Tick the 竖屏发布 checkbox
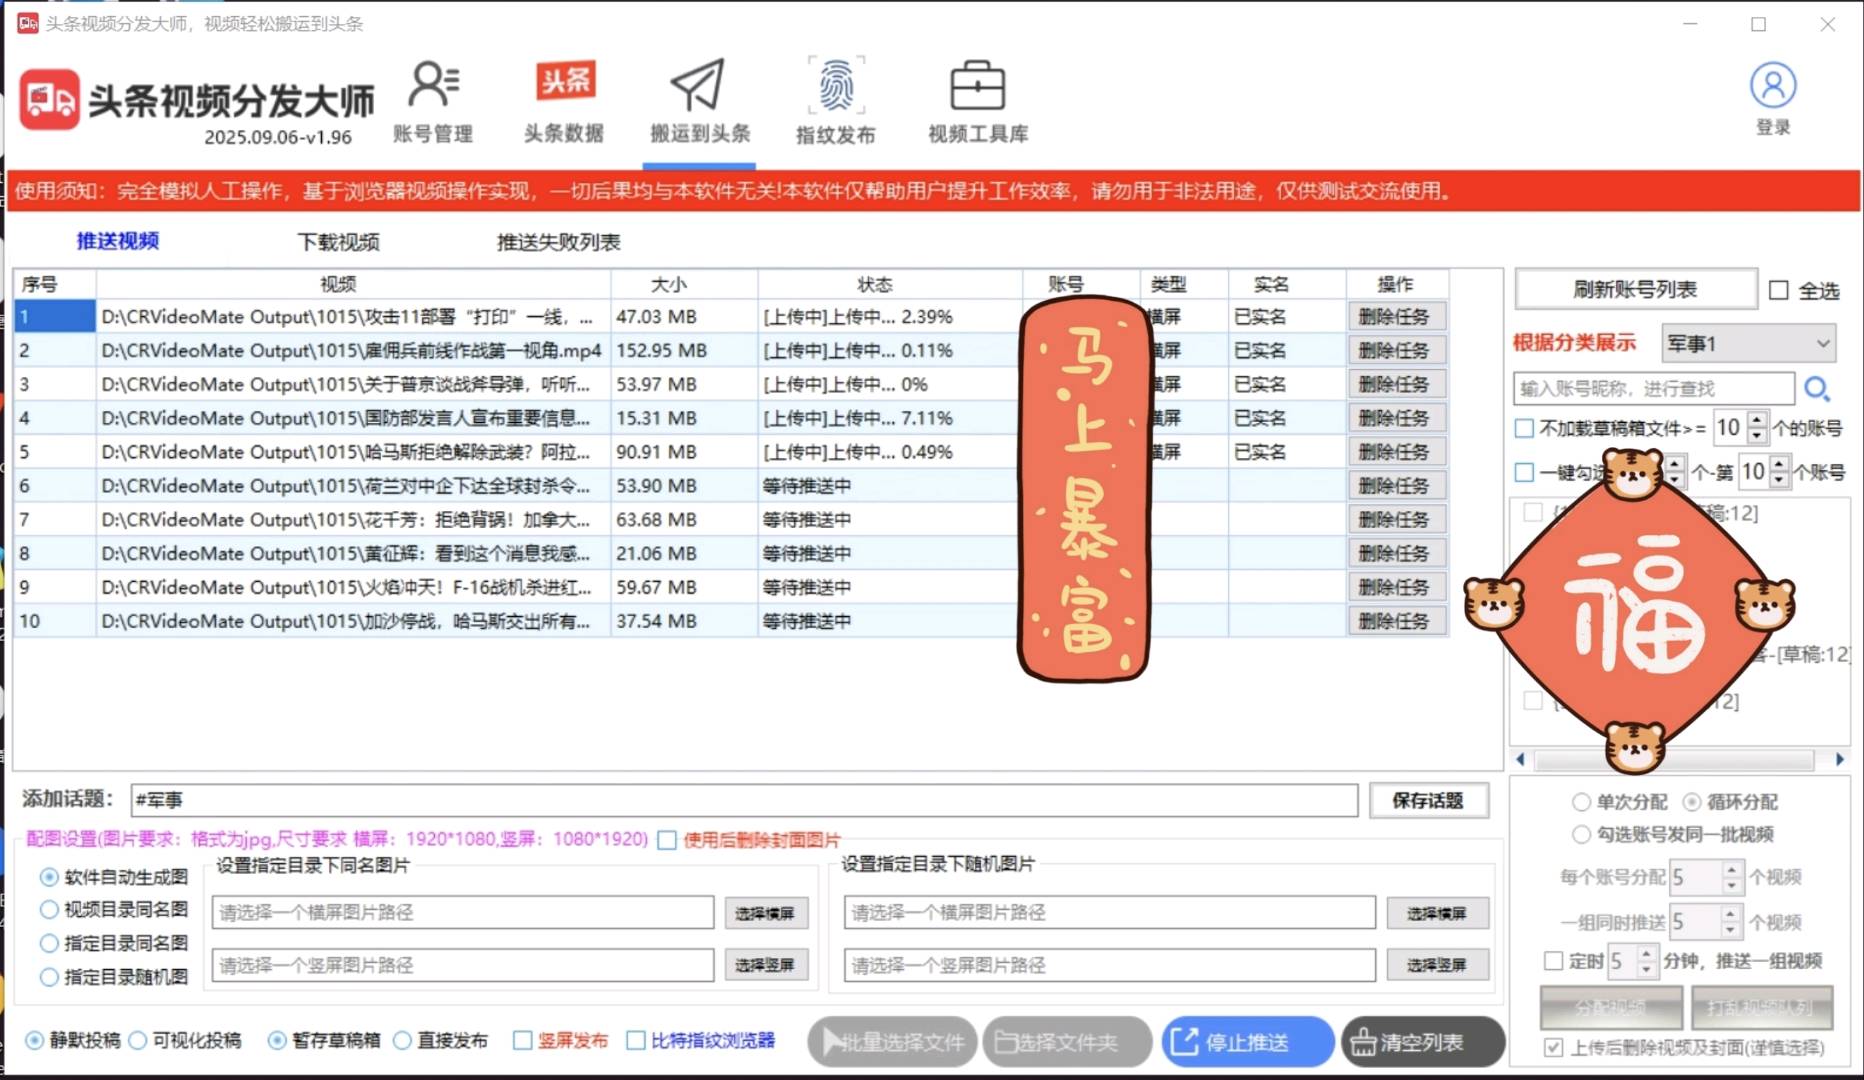This screenshot has height=1080, width=1864. point(522,1041)
